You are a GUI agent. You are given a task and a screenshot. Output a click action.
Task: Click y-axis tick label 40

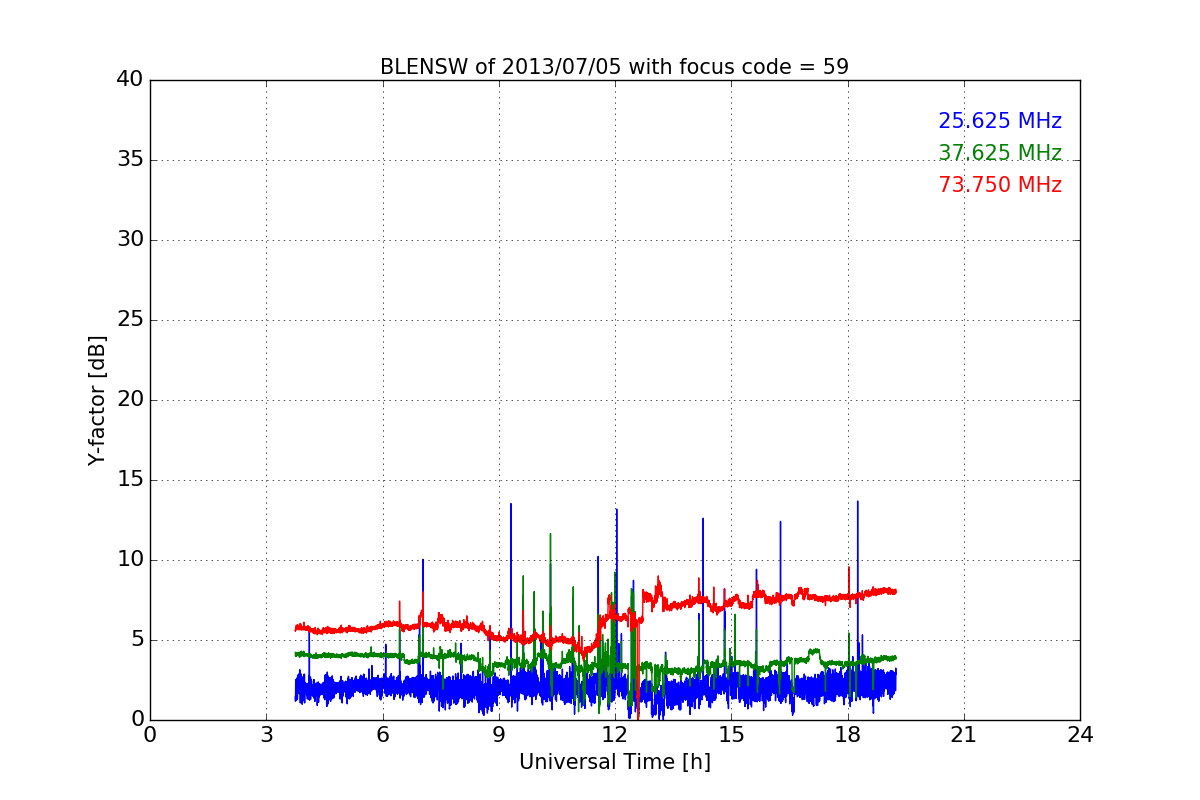click(130, 80)
